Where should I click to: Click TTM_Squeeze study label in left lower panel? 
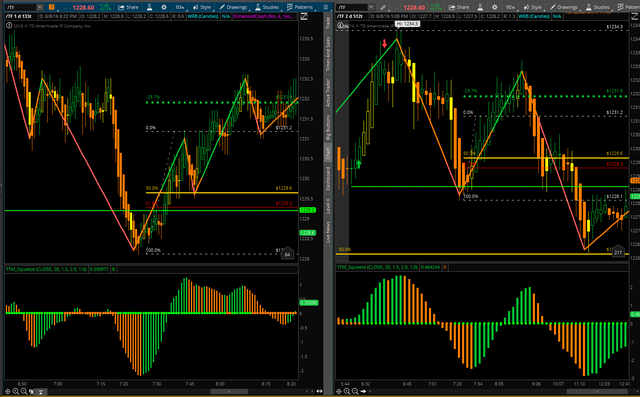coord(46,269)
